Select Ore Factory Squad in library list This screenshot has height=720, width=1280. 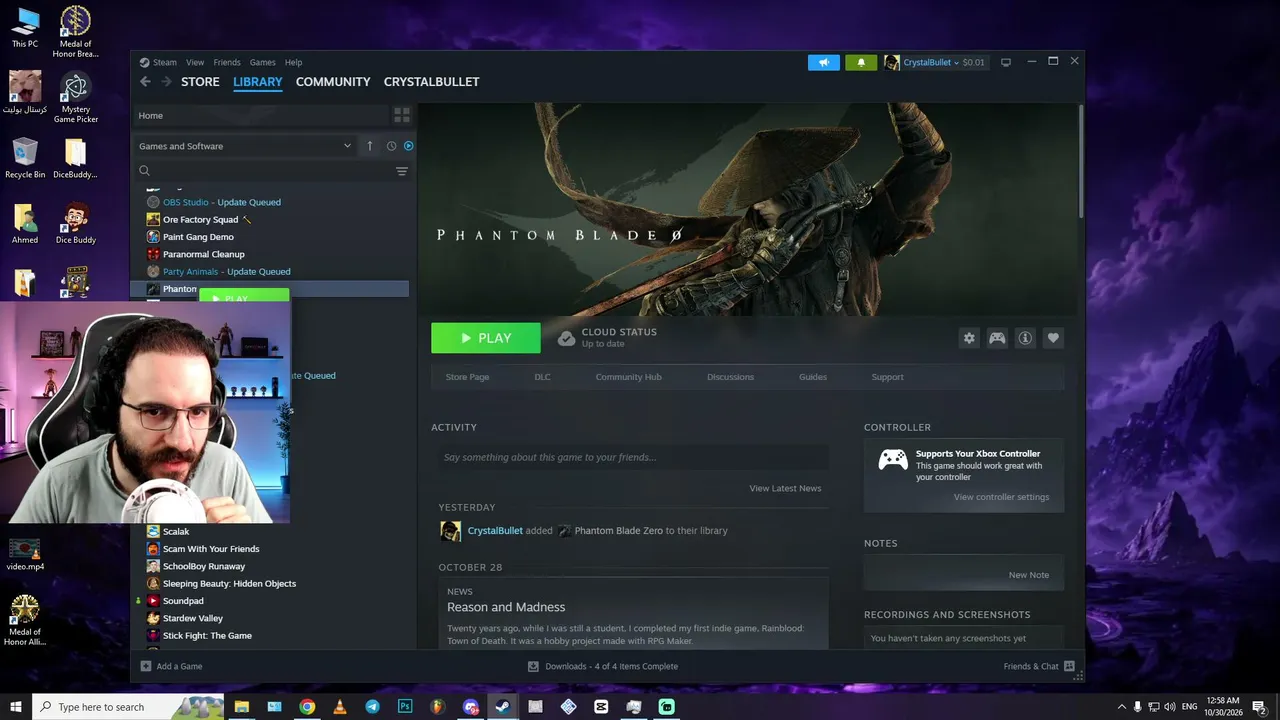coord(200,219)
